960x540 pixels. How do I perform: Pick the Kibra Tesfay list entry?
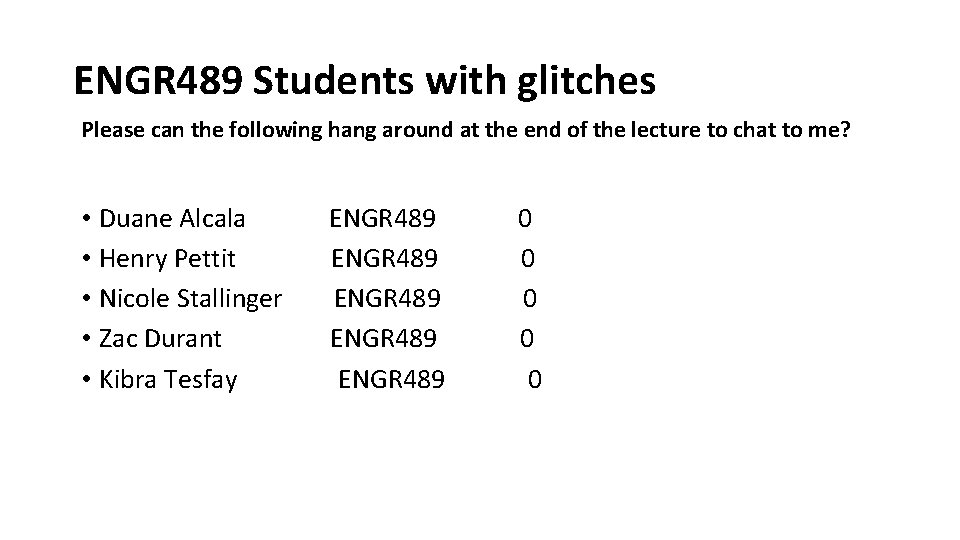tap(168, 380)
